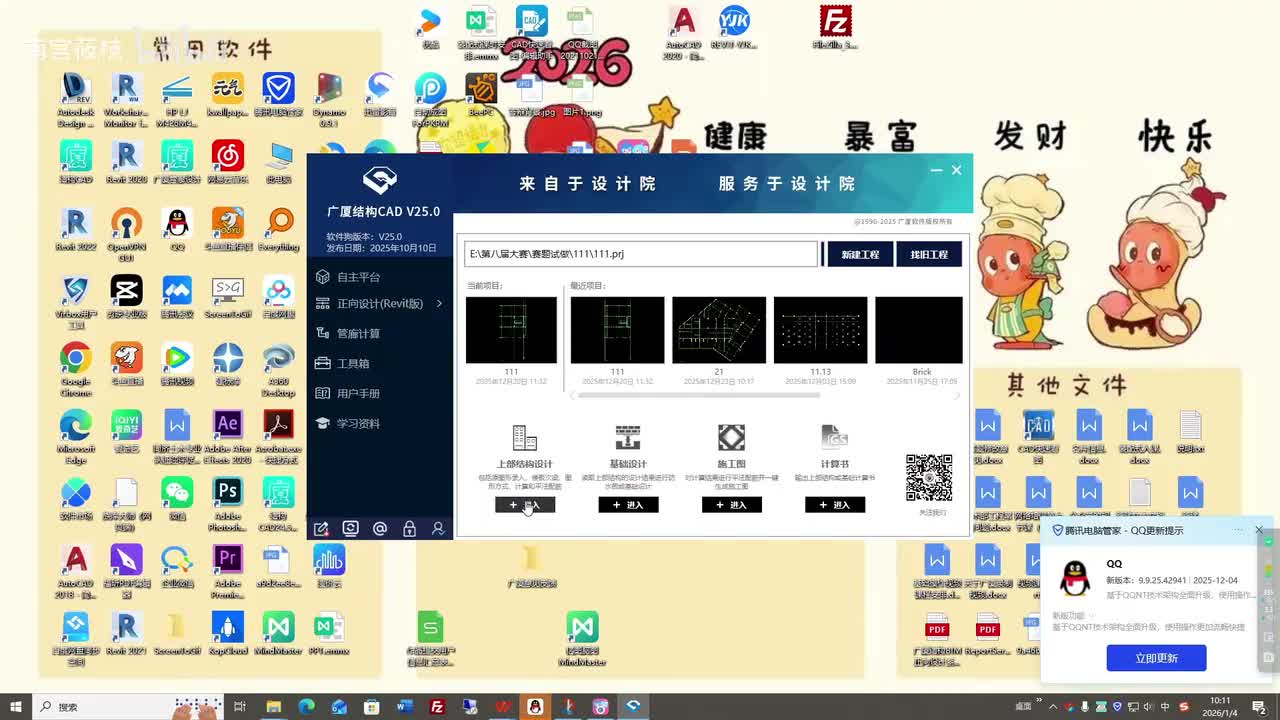
Task: Open the OpenVPN GUI desktop shortcut
Action: click(x=126, y=234)
